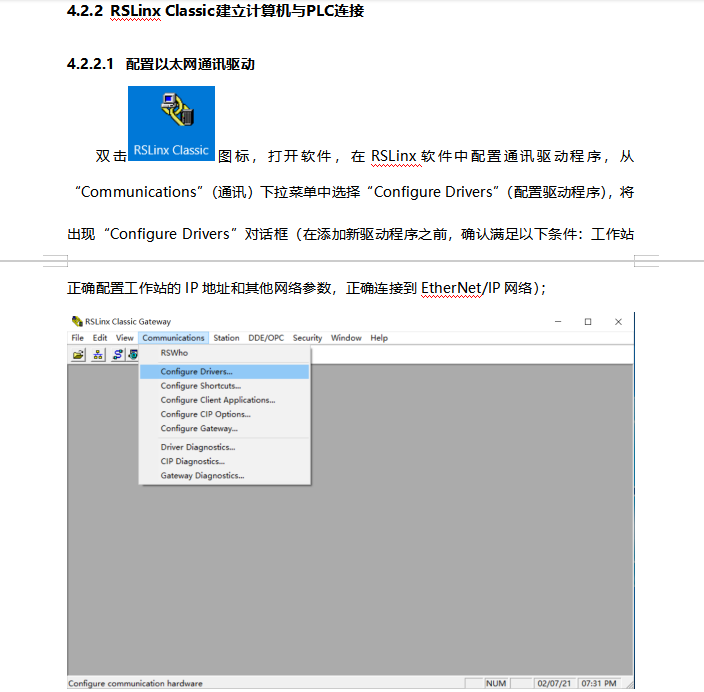Click the subheading '4.2.2.1 配置以太网通讯驱动'
The width and height of the screenshot is (704, 692).
pos(161,64)
